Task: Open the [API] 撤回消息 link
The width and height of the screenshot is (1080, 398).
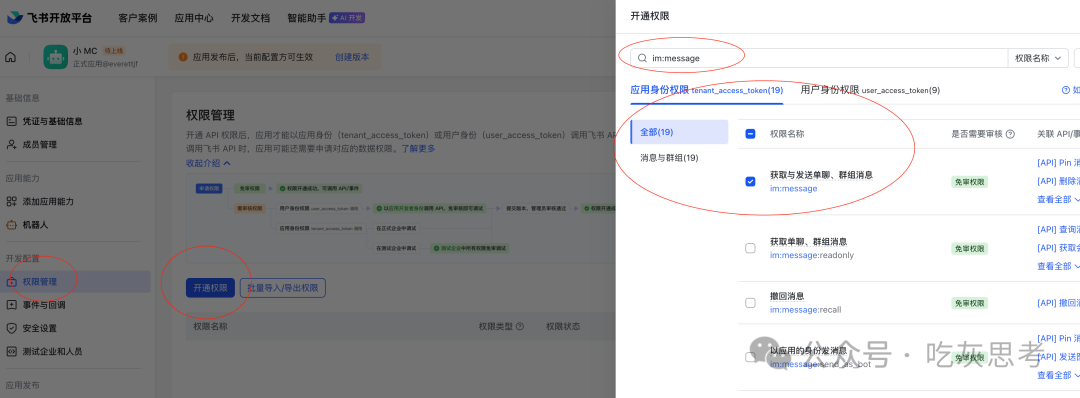Action: [1058, 302]
